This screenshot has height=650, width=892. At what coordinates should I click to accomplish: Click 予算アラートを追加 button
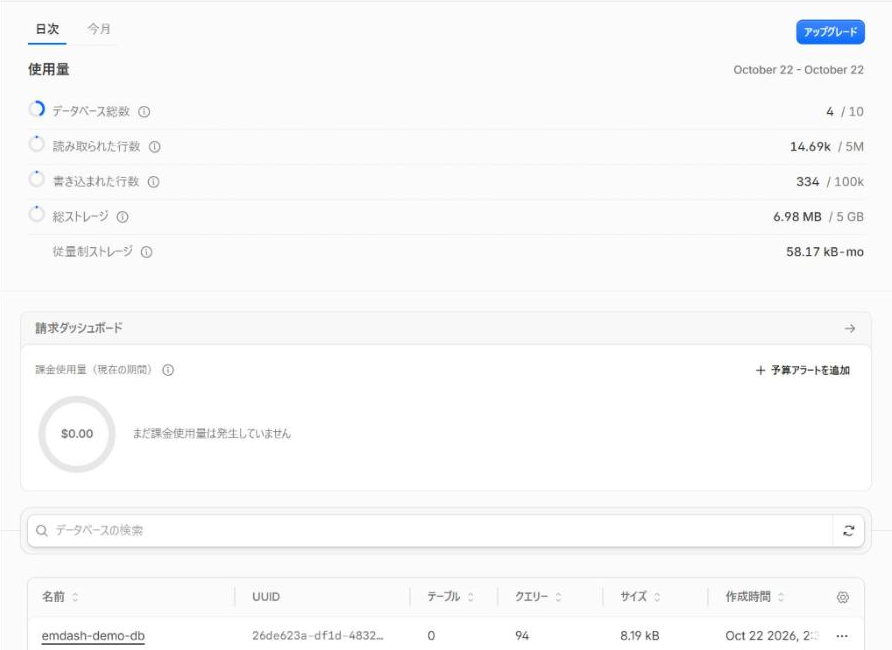[803, 370]
